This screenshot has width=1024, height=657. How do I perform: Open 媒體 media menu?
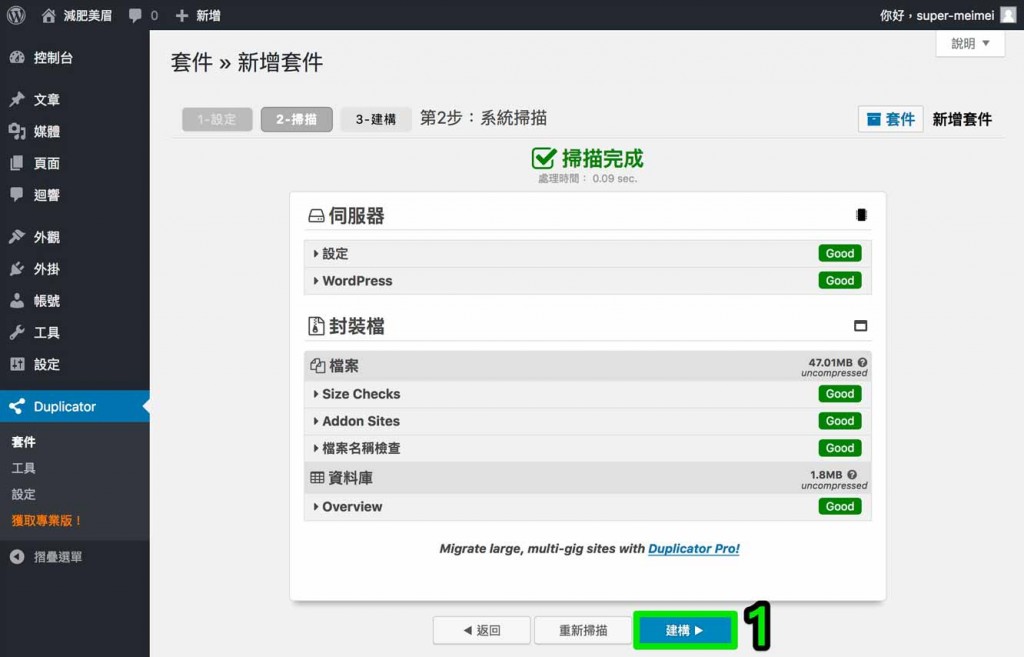coord(74,131)
